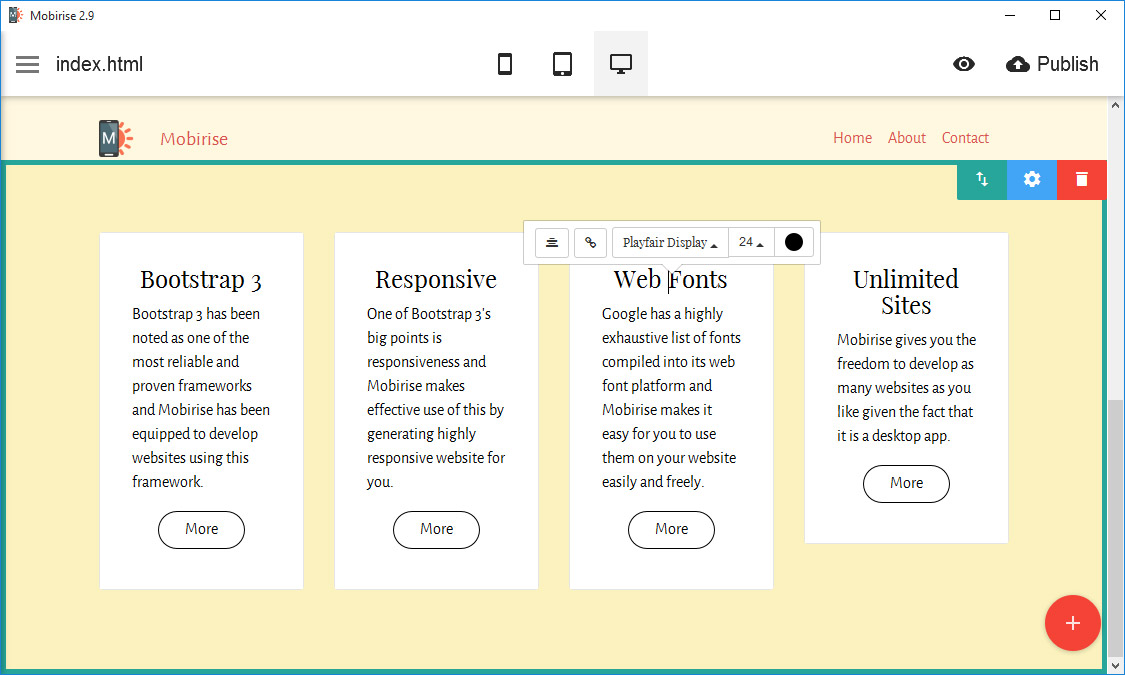Screen dimensions: 1125x675
Task: Click the Google fonts description paragraph
Action: click(672, 398)
